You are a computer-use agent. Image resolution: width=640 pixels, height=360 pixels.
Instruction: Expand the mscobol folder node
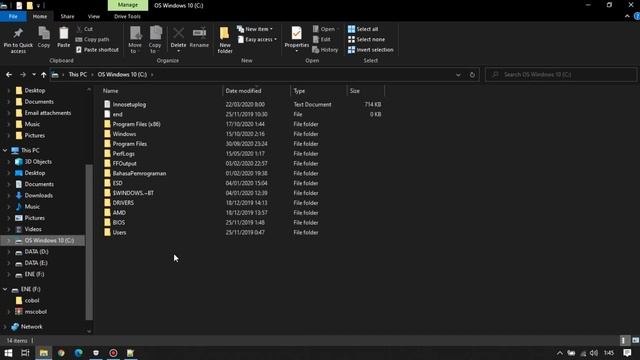(9, 312)
